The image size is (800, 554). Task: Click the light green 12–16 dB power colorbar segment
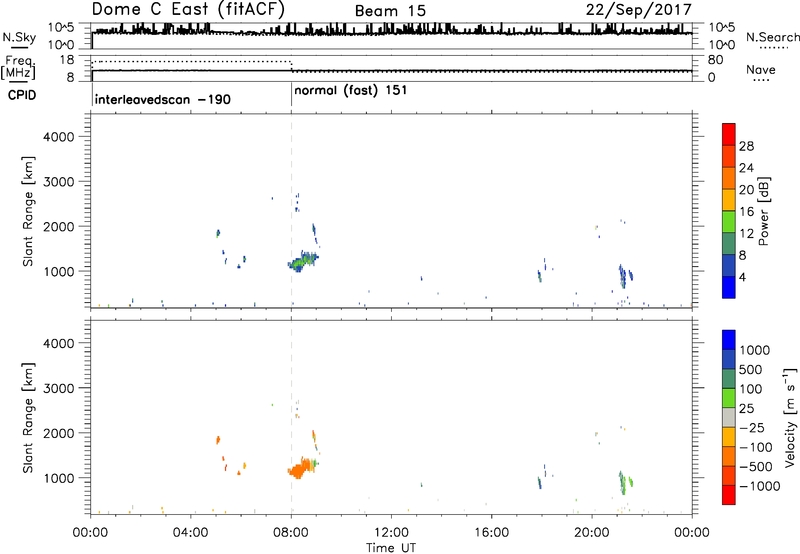[x=729, y=221]
